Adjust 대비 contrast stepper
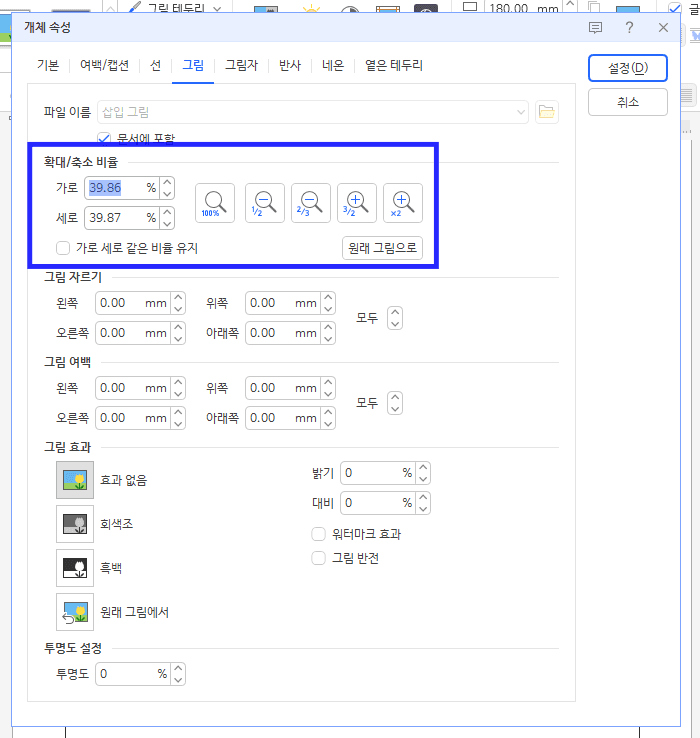Viewport: 700px width, 738px height. click(x=423, y=503)
